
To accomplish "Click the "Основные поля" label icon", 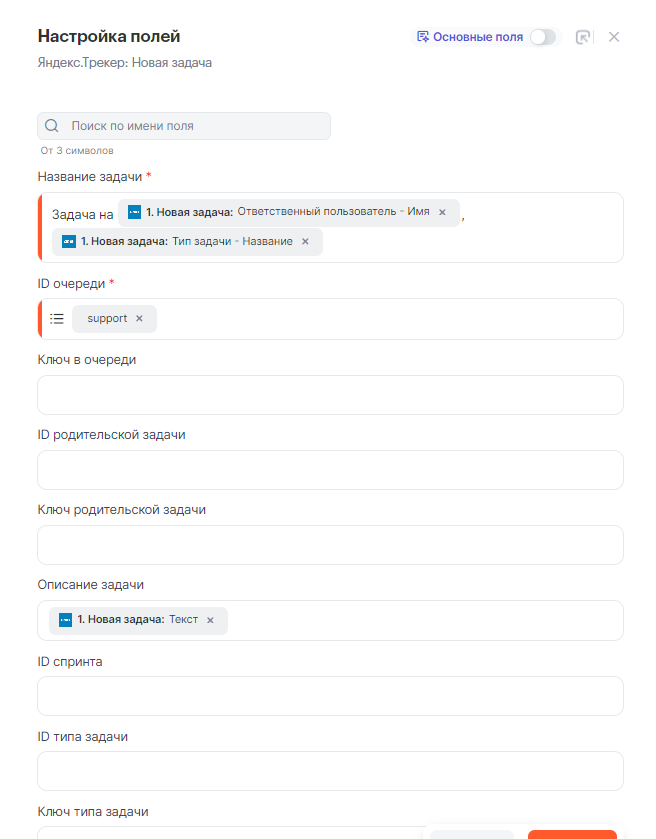I will 423,37.
